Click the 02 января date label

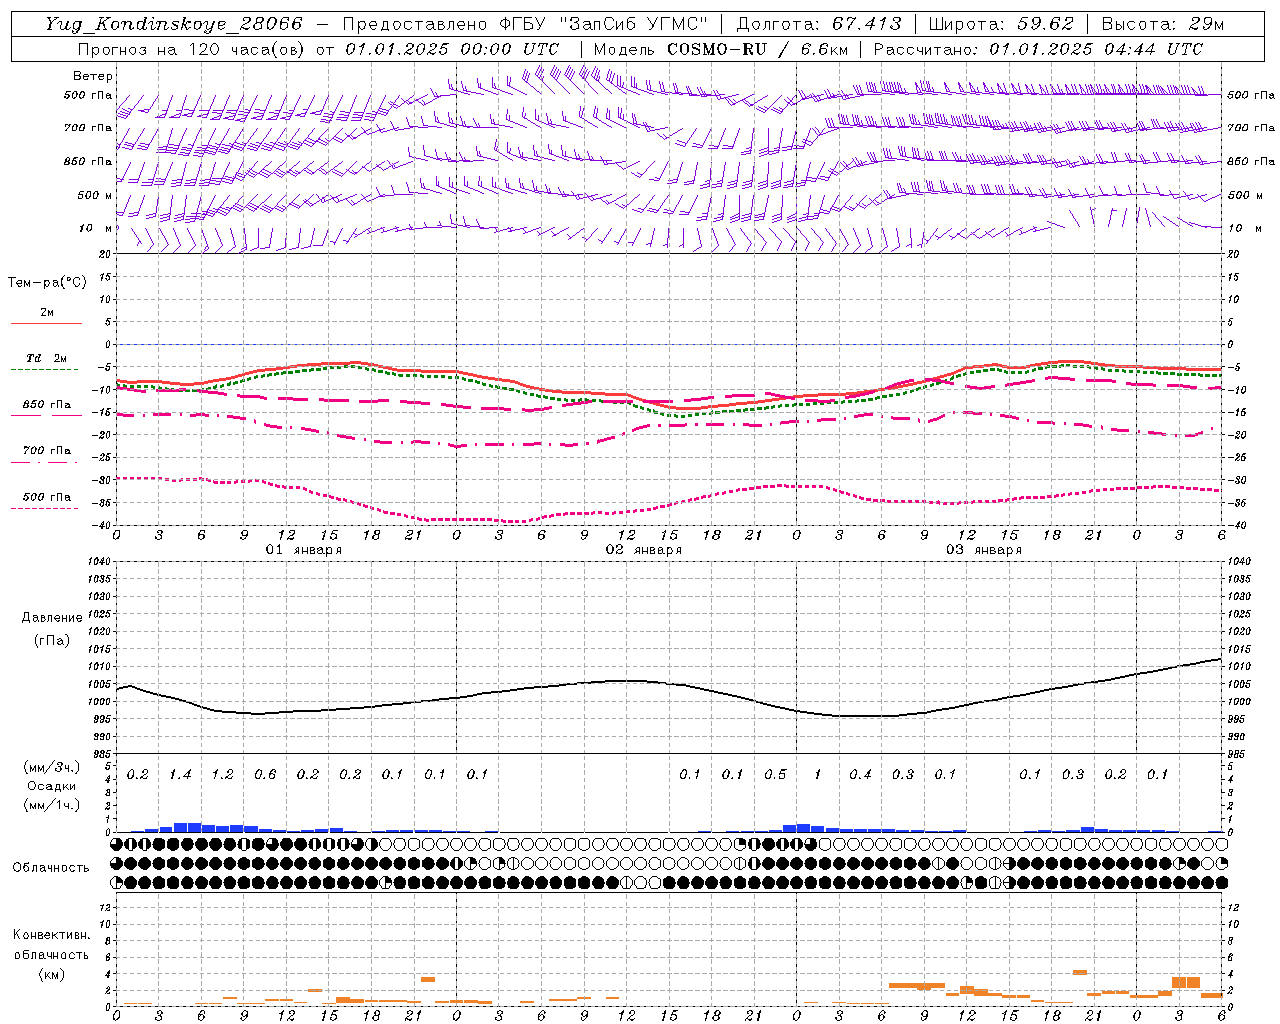644,550
